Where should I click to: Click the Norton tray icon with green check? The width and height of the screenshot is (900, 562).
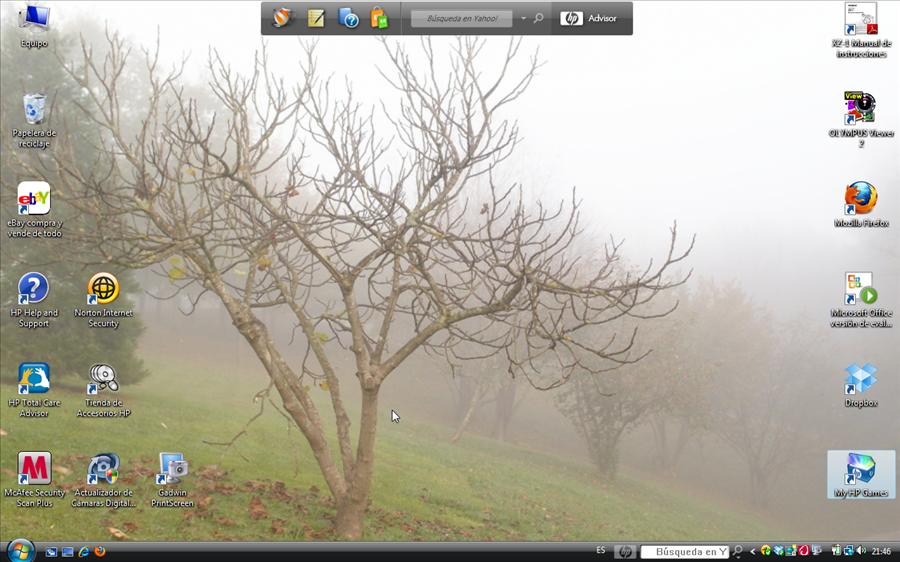click(766, 551)
